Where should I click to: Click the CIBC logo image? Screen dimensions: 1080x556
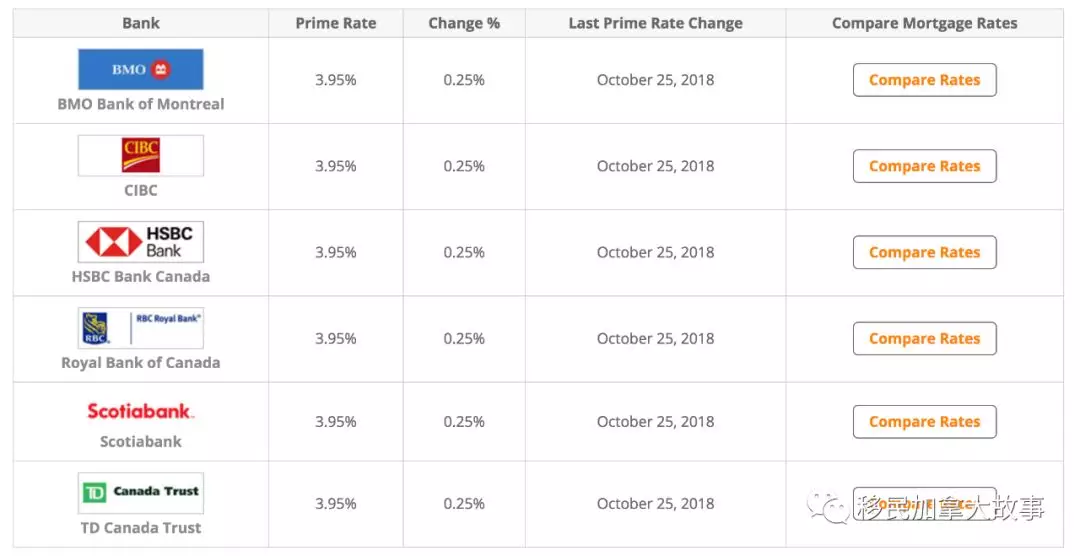tap(141, 155)
